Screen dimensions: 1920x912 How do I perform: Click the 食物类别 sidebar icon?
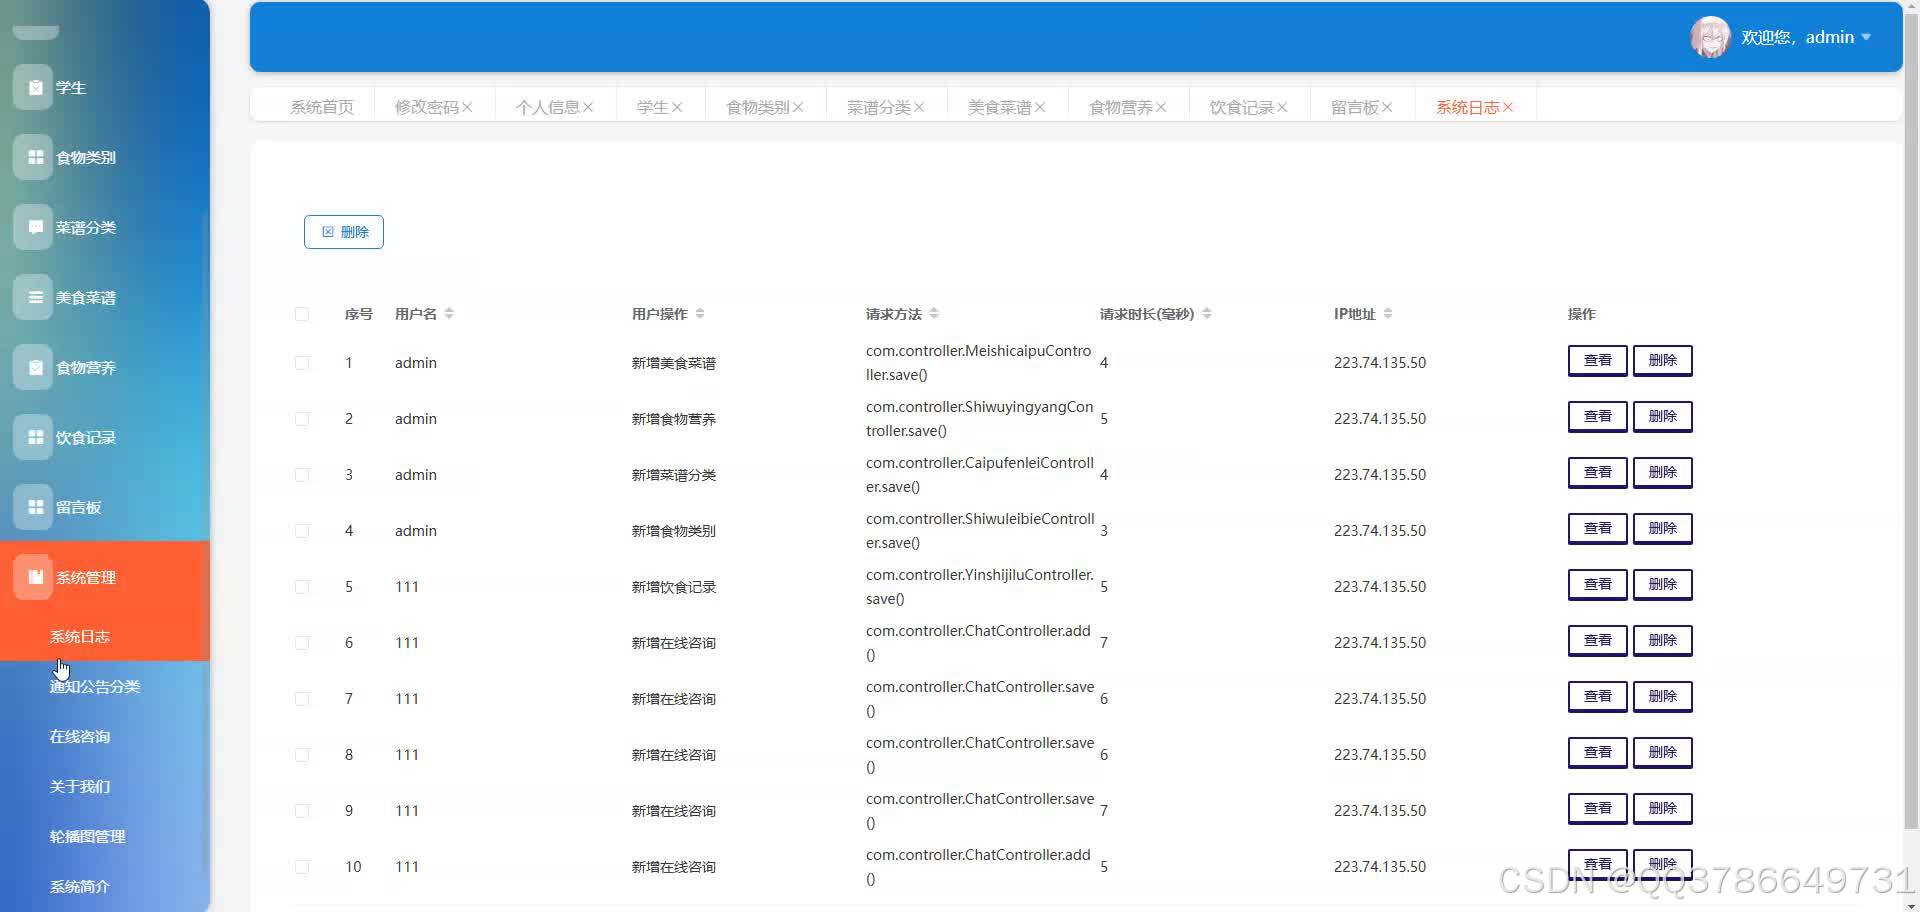pyautogui.click(x=33, y=157)
